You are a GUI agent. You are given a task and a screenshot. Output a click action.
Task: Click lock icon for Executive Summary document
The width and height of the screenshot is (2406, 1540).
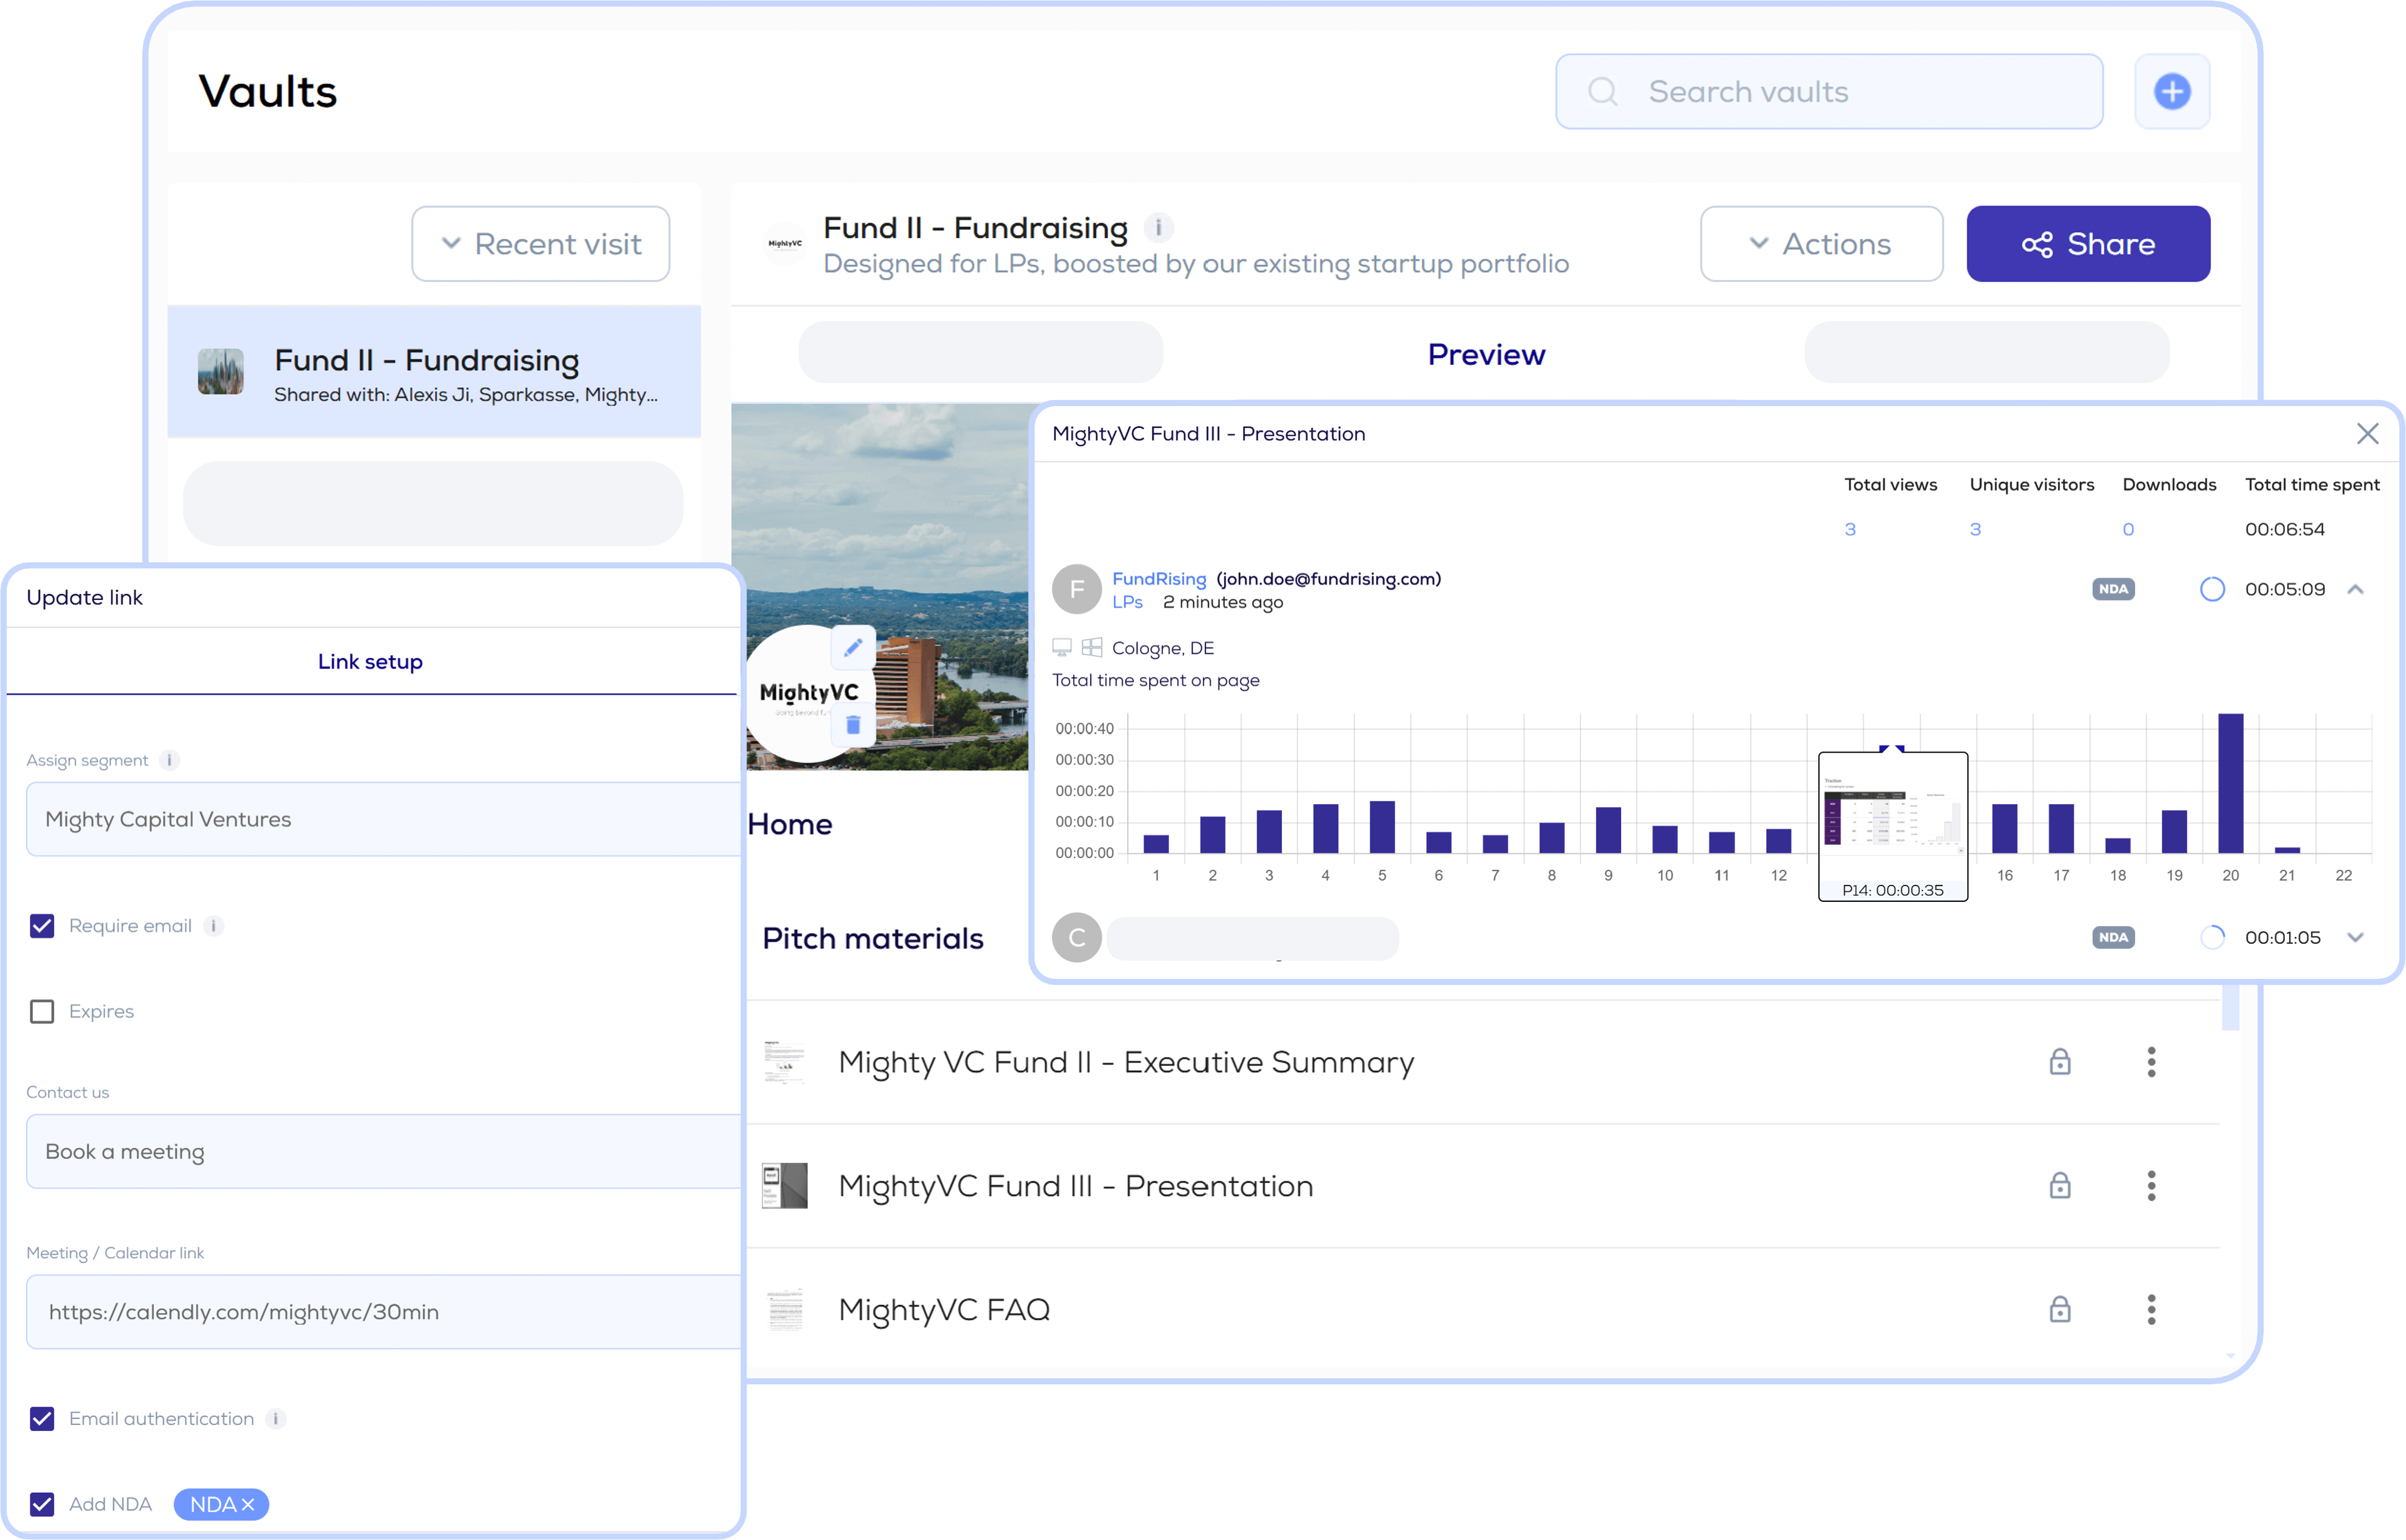[x=2059, y=1062]
